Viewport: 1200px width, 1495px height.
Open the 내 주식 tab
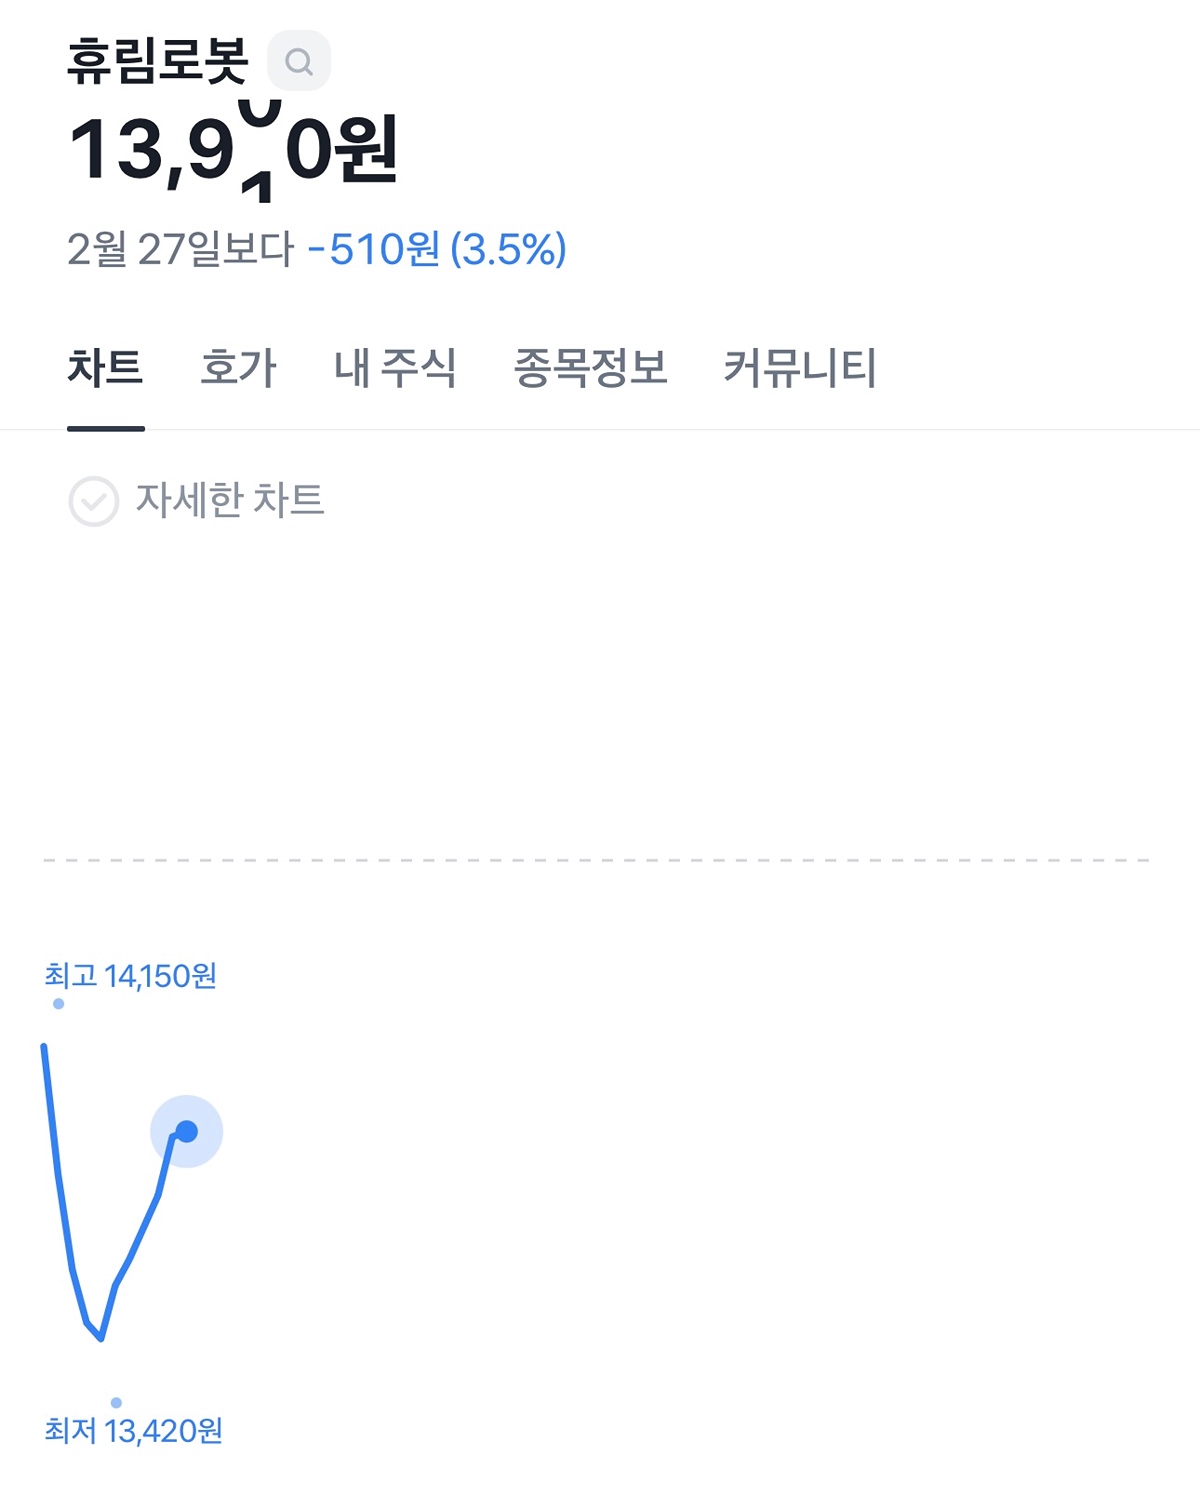tap(395, 367)
